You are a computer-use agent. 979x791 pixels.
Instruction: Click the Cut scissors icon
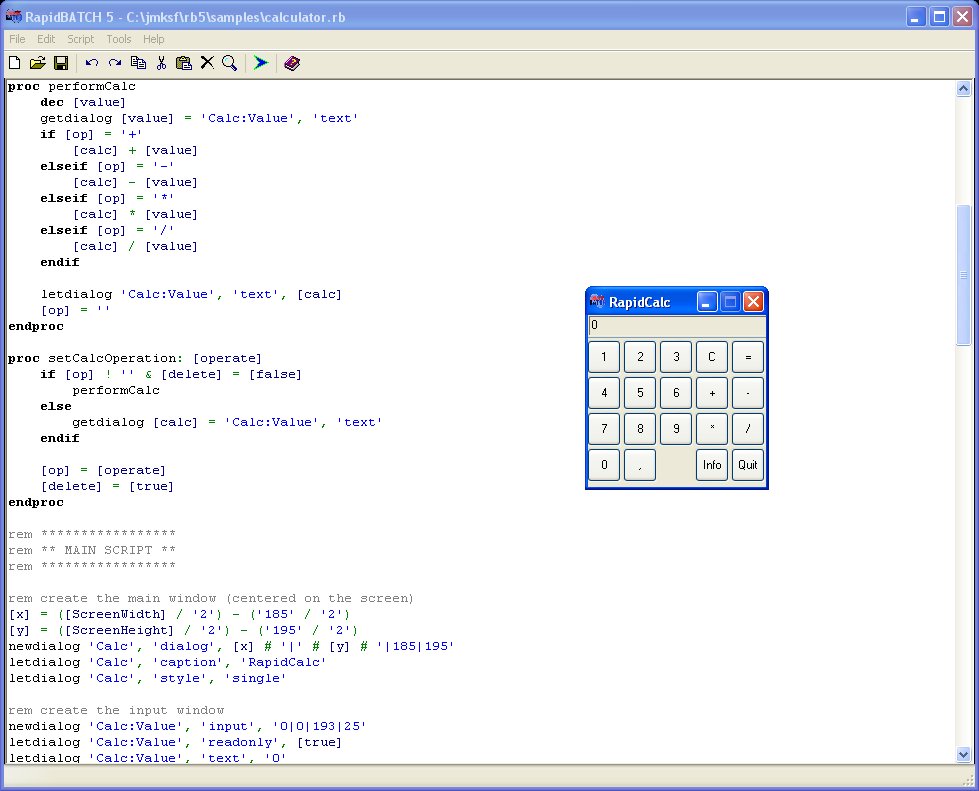click(x=161, y=63)
